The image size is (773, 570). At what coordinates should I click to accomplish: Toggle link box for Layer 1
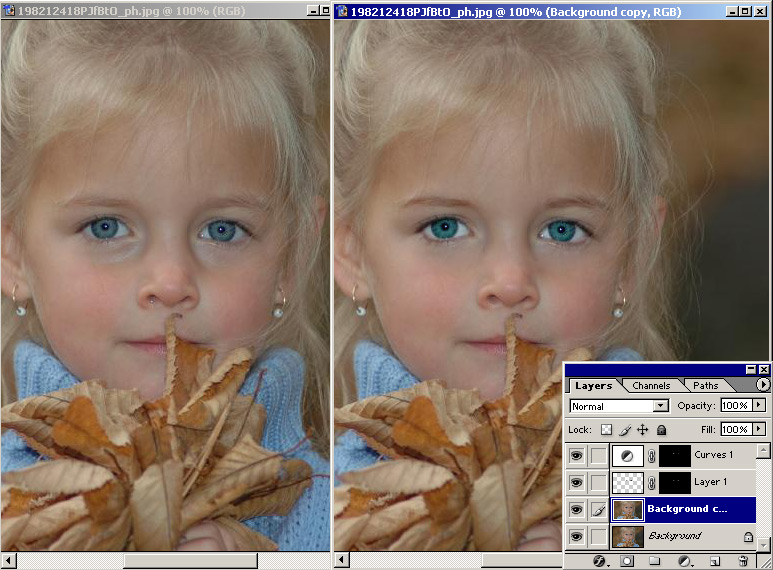[598, 483]
